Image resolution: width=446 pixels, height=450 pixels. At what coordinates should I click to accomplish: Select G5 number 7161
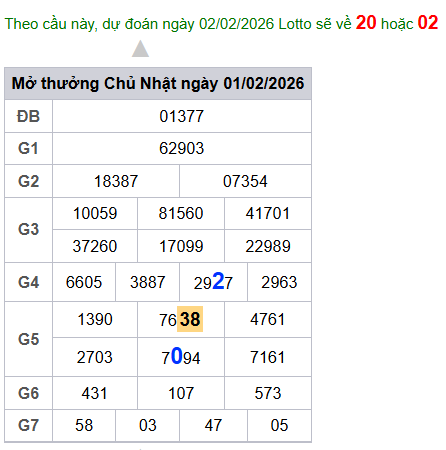(x=268, y=357)
